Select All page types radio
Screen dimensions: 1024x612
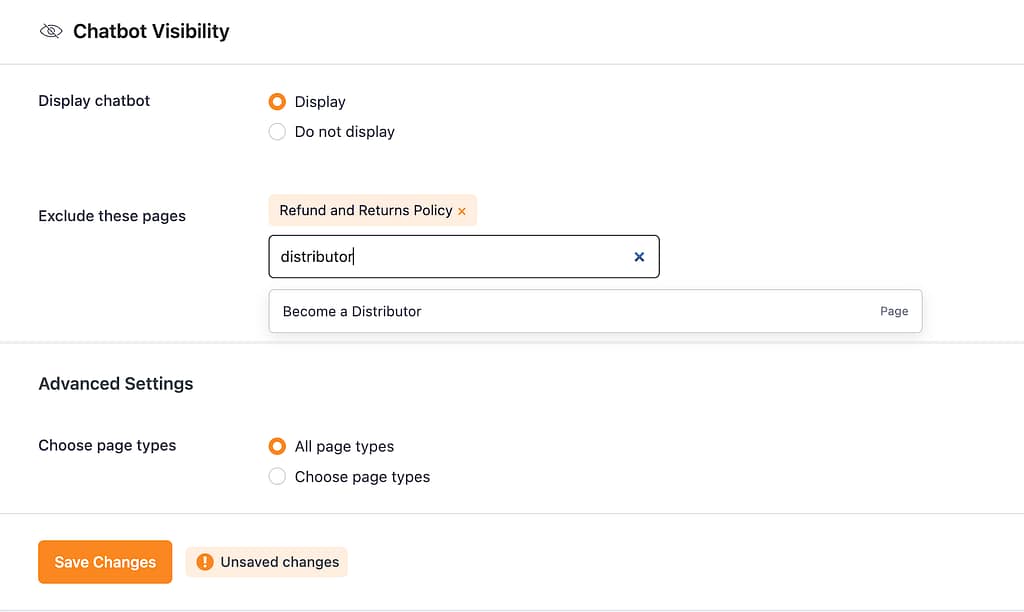pyautogui.click(x=277, y=446)
